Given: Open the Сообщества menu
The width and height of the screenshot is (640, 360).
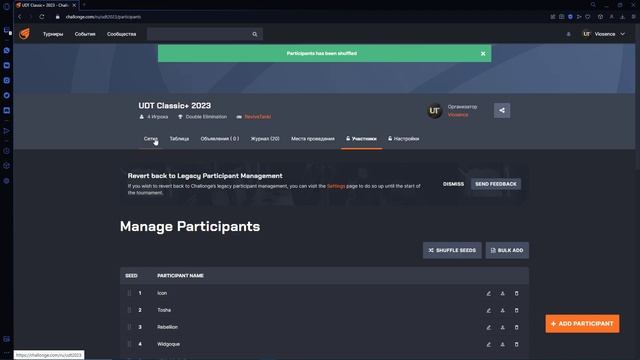Looking at the screenshot, I should [x=121, y=34].
